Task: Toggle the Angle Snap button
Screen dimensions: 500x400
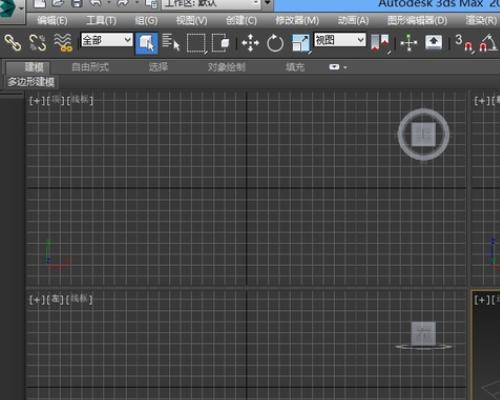Action: pos(488,43)
